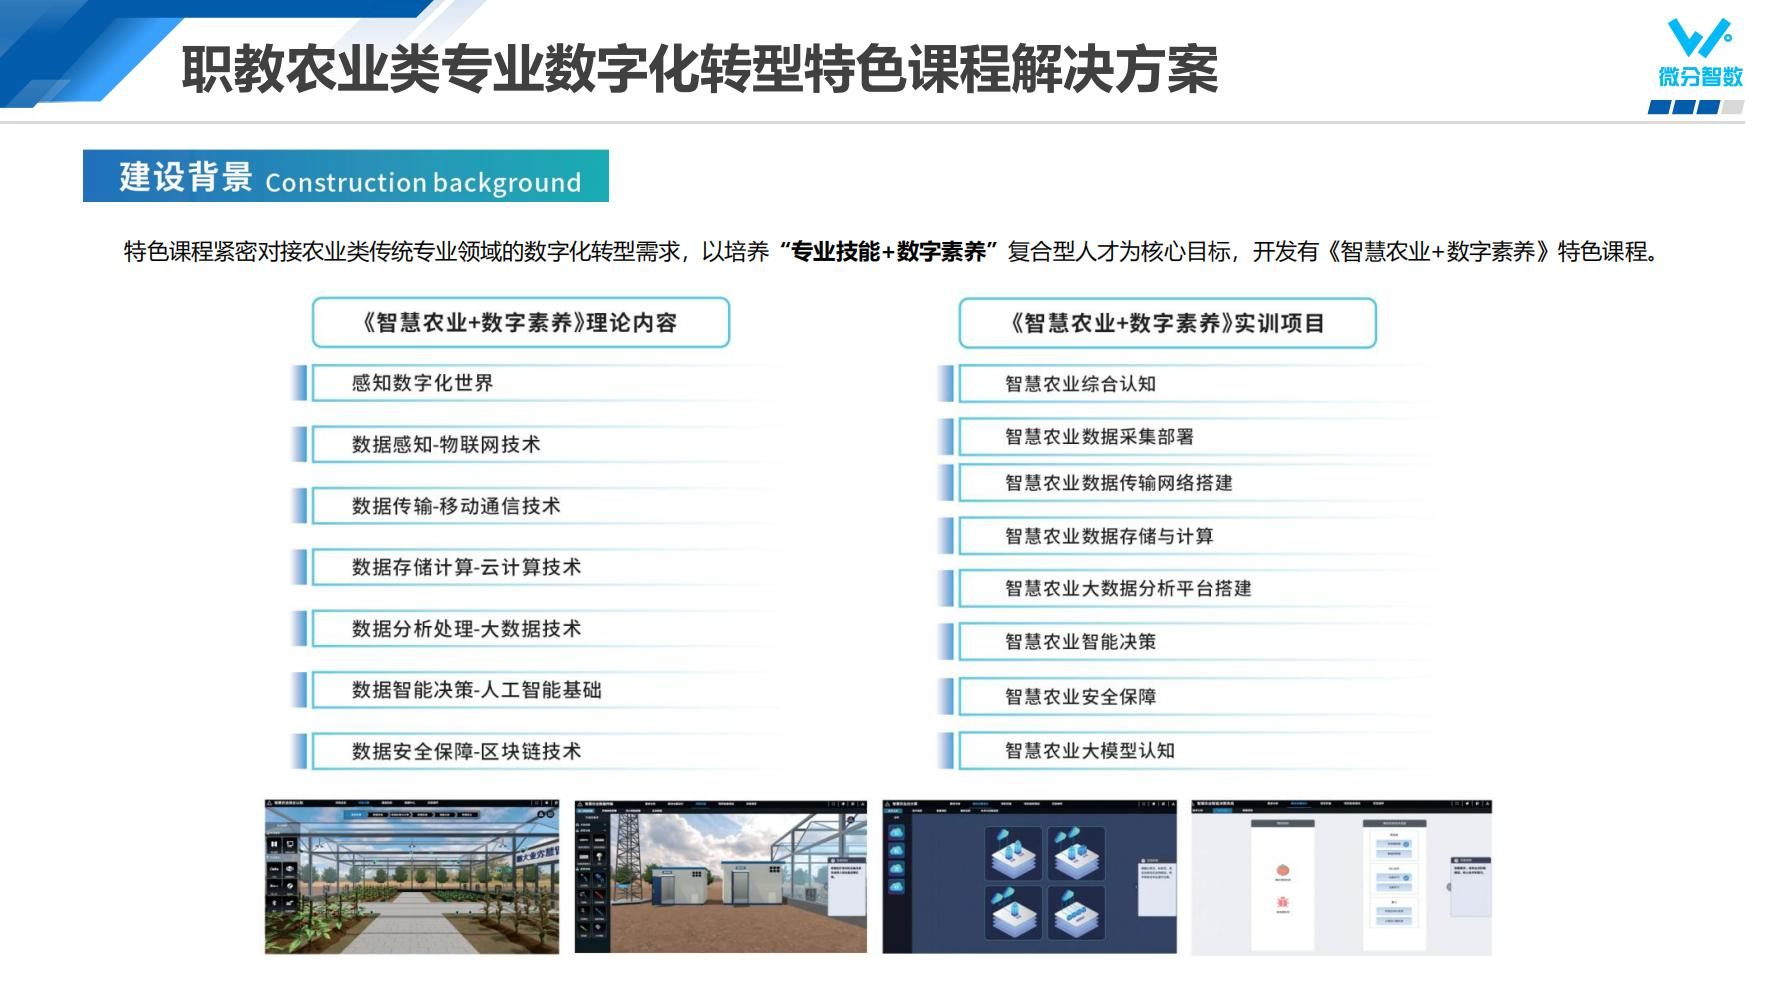Open the screenshot showing equipment sheds and tower
Viewport: 1778px width, 1000px height.
[721, 877]
